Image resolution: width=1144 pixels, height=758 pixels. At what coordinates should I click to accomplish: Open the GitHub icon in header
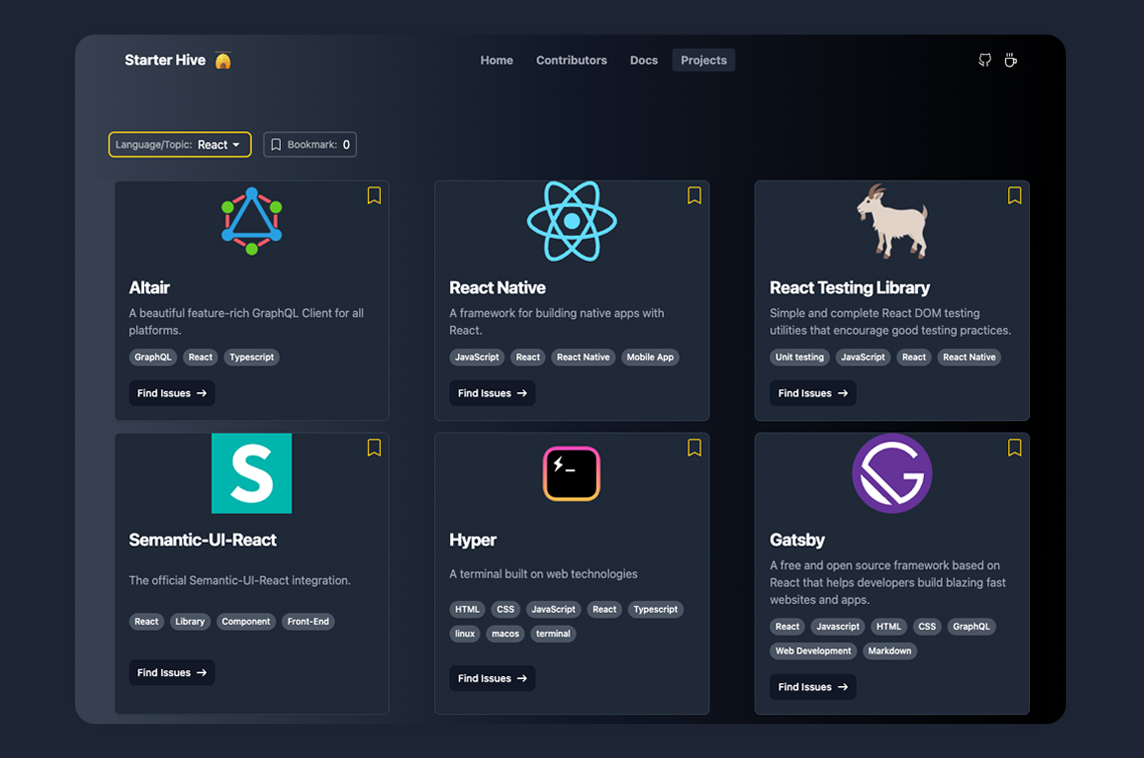[985, 60]
